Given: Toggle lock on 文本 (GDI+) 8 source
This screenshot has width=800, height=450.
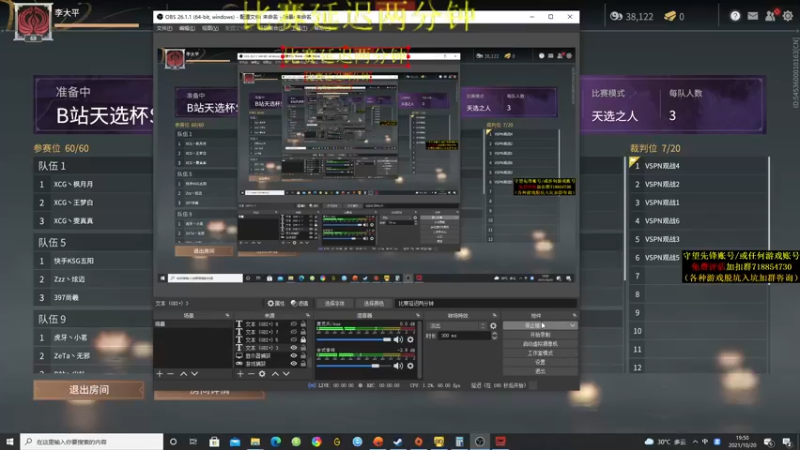Looking at the screenshot, I should coord(303,324).
